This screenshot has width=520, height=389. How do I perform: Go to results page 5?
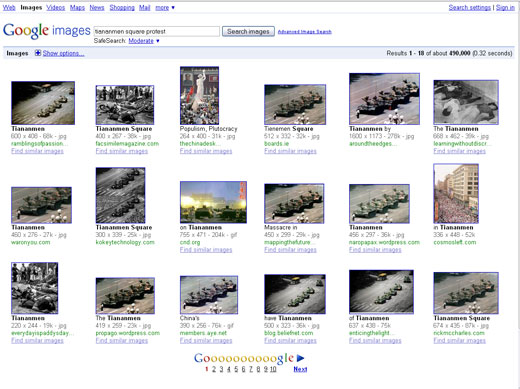(236, 369)
